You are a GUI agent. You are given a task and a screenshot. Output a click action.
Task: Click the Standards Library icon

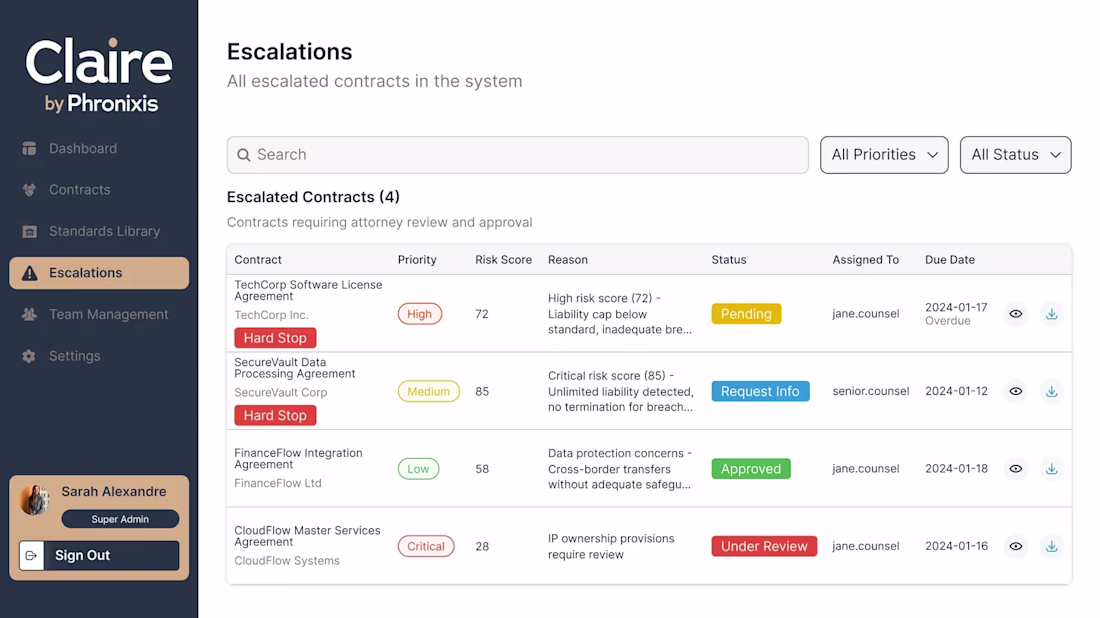tap(29, 231)
